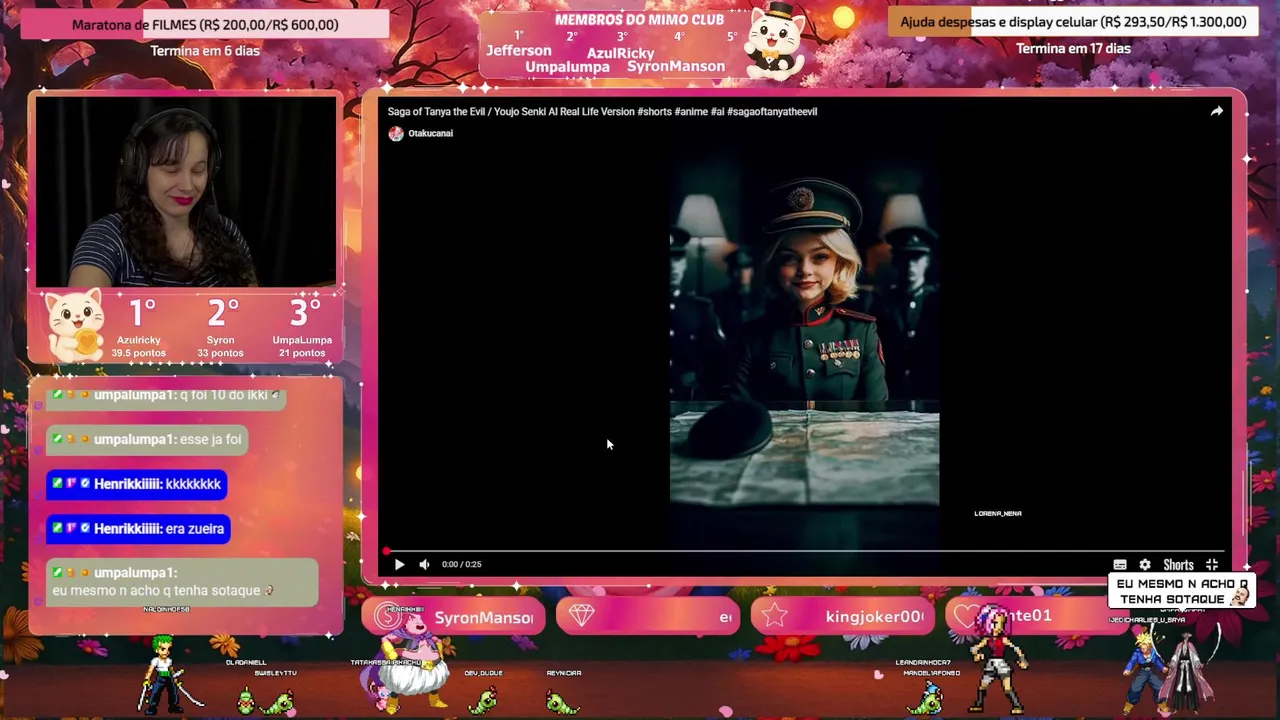Viewport: 1280px width, 720px height.
Task: Click the Shorts logo in player controls
Action: [1178, 565]
